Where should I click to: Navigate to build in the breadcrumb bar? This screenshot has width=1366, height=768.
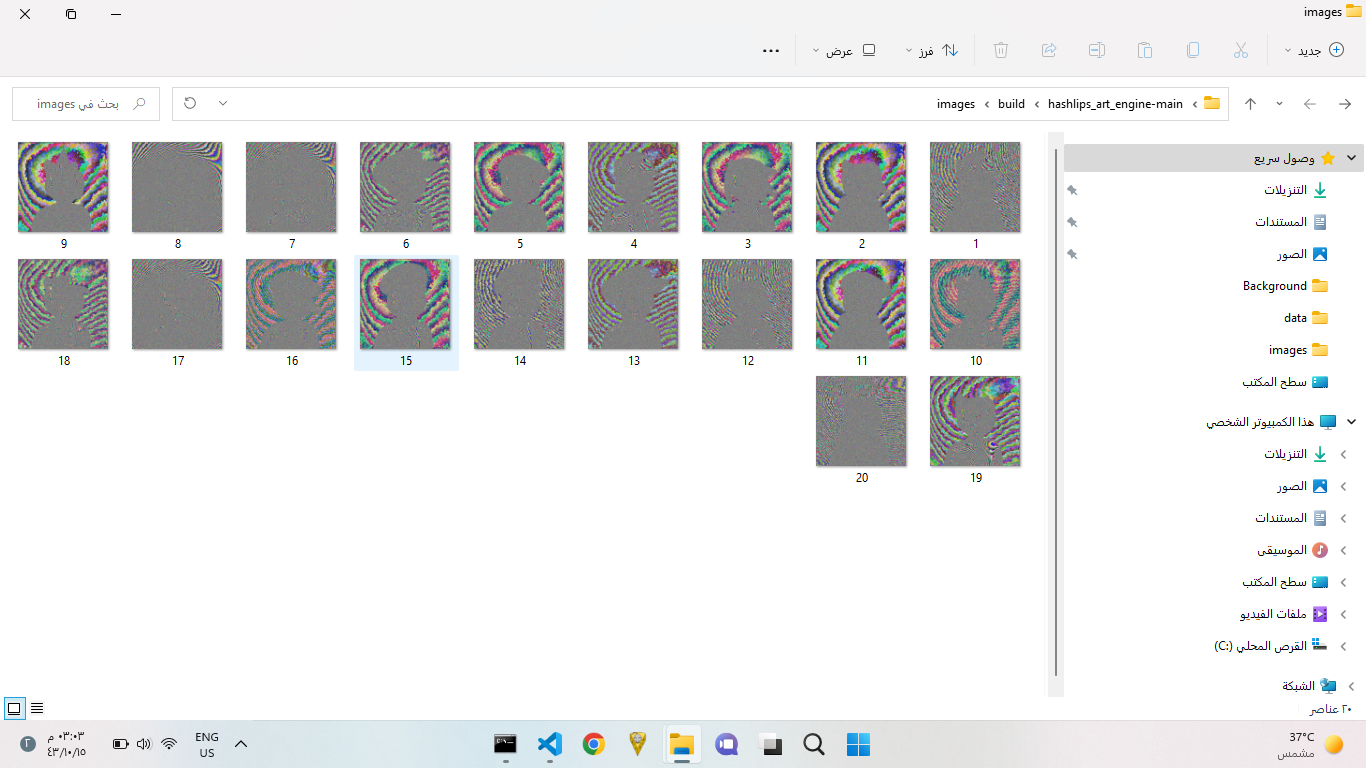point(1010,103)
